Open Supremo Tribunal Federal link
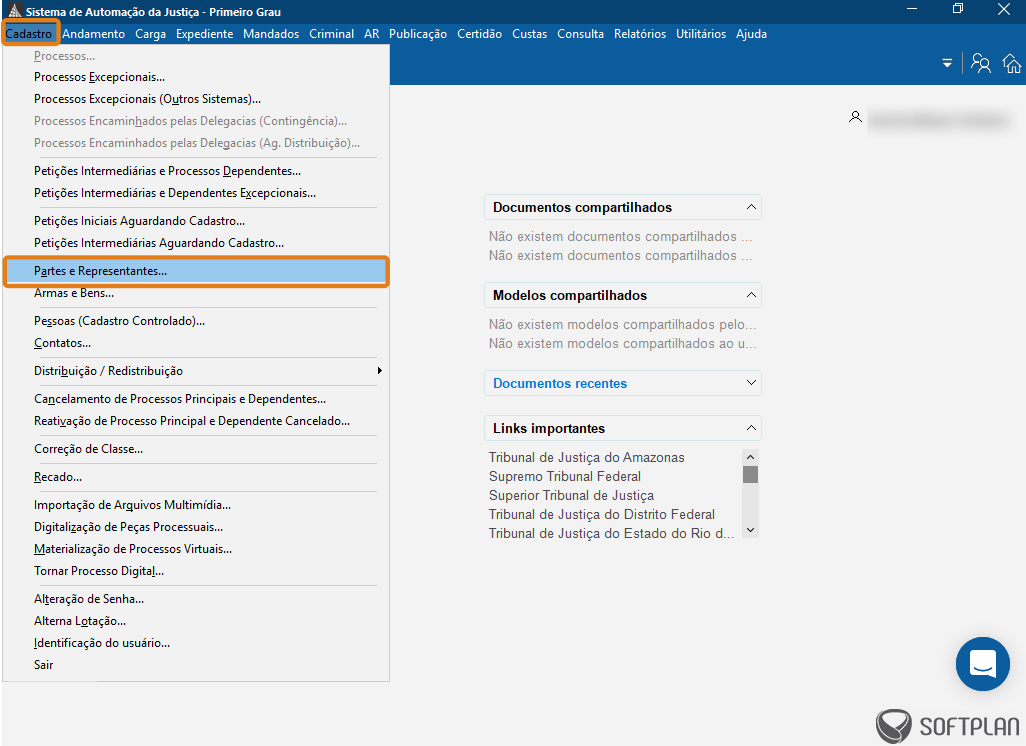This screenshot has height=746, width=1026. (x=564, y=476)
